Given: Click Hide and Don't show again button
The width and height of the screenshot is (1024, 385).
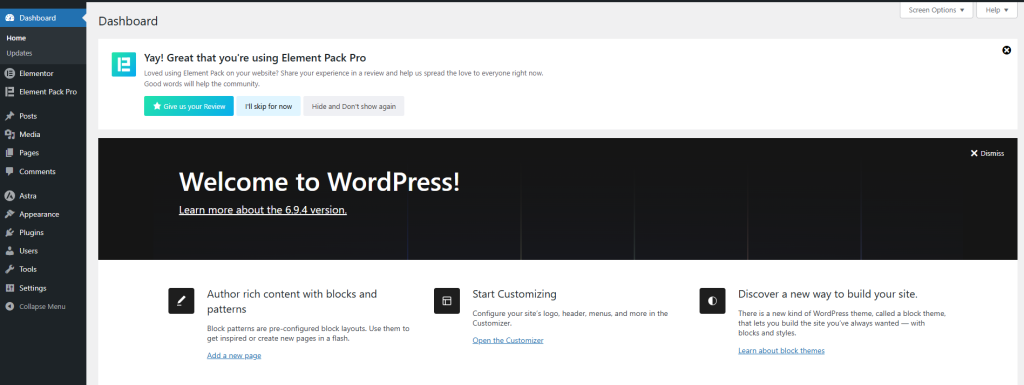Looking at the screenshot, I should coord(354,106).
